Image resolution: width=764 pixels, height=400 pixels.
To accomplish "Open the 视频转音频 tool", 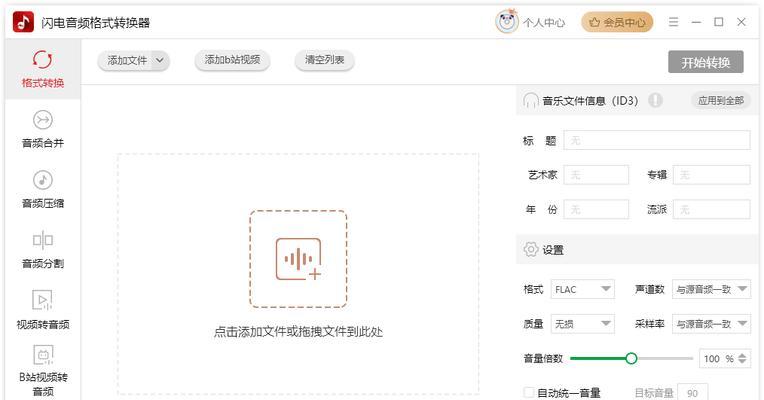I will point(43,310).
